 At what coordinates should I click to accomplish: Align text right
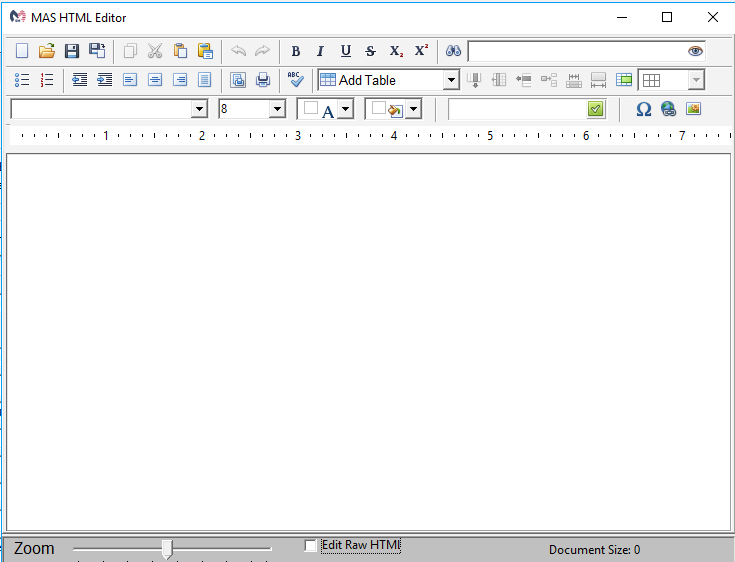pyautogui.click(x=180, y=80)
